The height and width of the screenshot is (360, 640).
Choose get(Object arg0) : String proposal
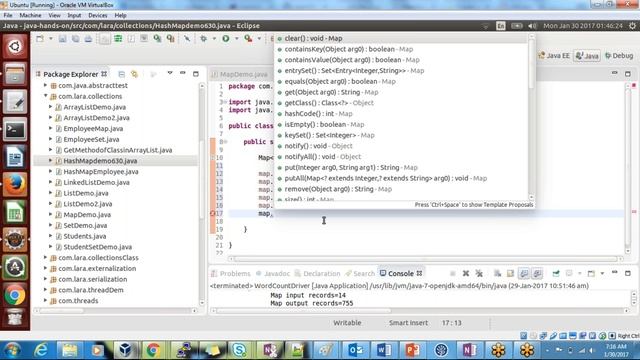point(402,92)
